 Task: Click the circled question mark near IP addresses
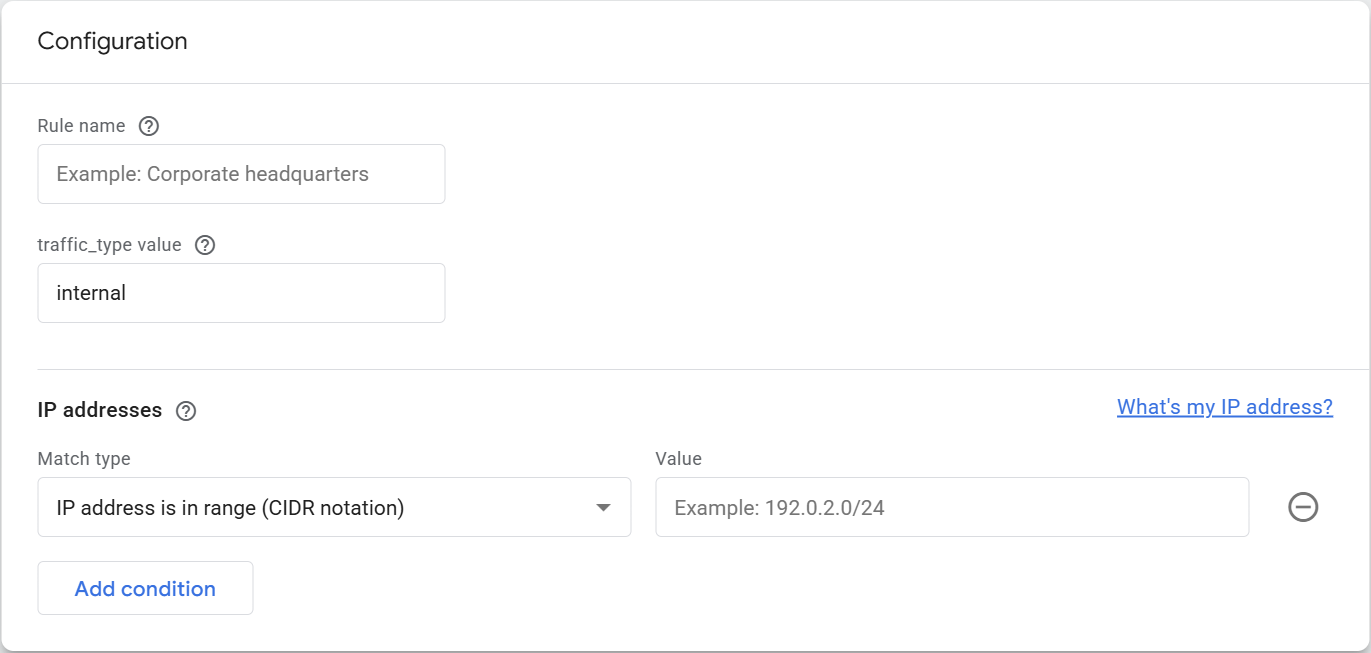[x=186, y=410]
